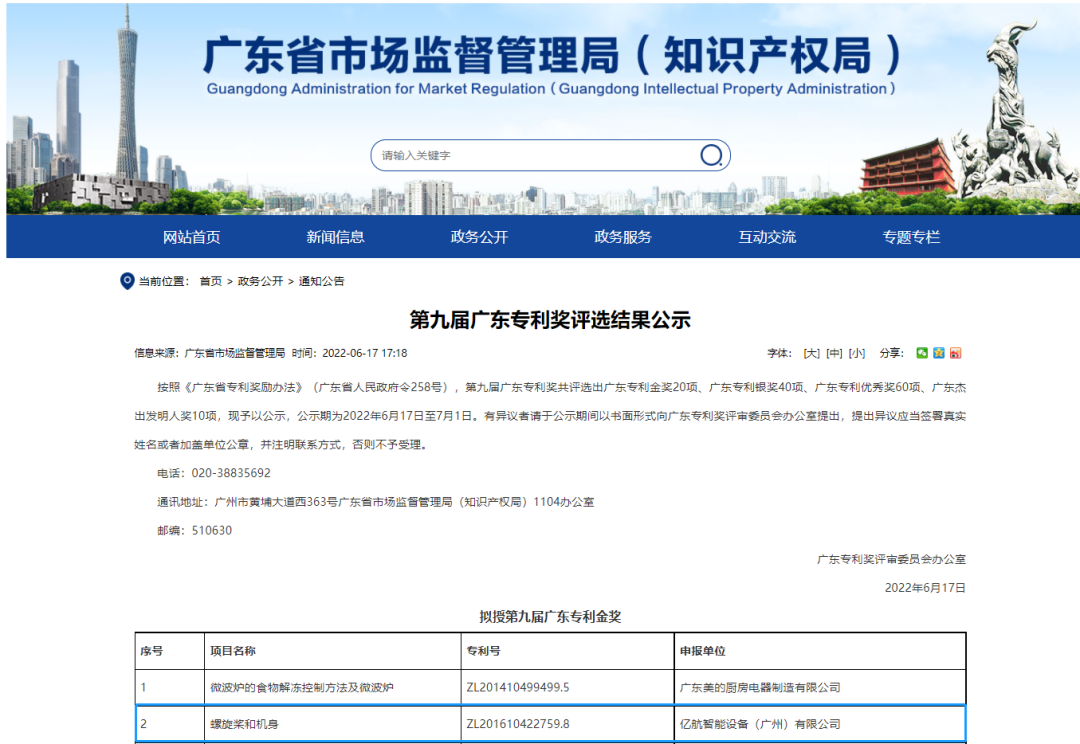Open 互动交流 navigation menu

(767, 237)
